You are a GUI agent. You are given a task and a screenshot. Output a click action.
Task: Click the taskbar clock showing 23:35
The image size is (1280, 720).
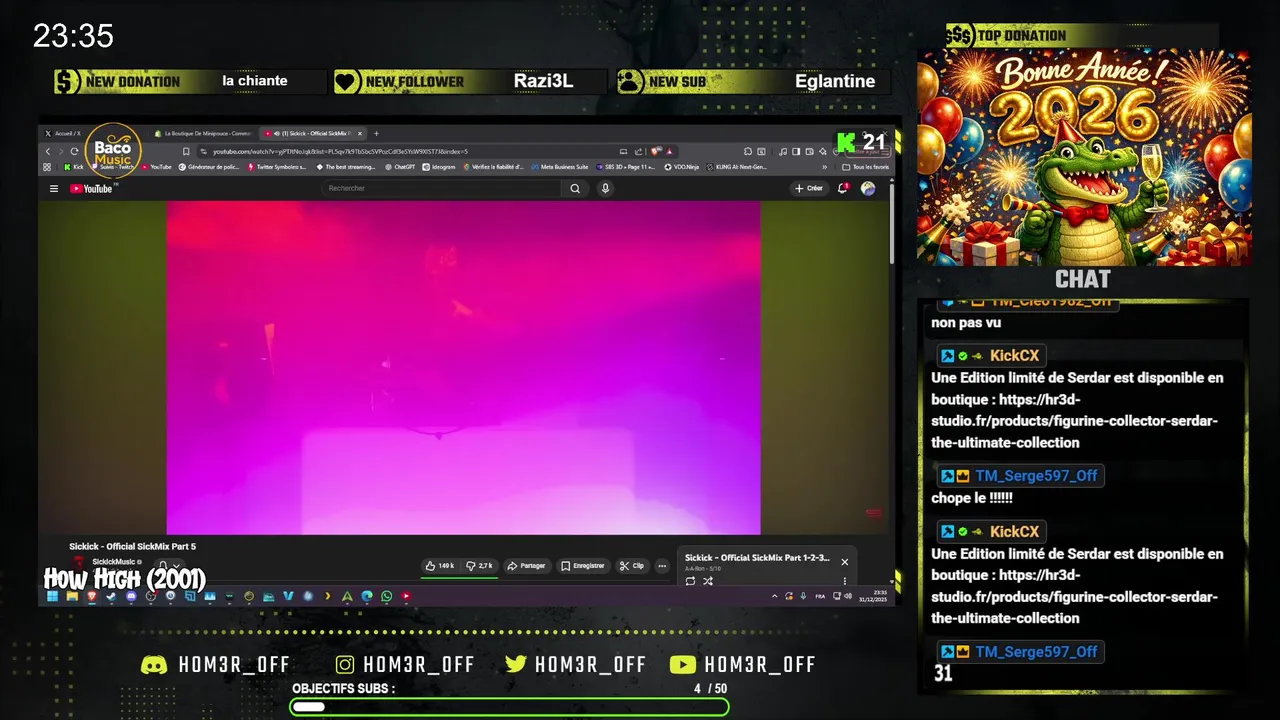(x=873, y=596)
